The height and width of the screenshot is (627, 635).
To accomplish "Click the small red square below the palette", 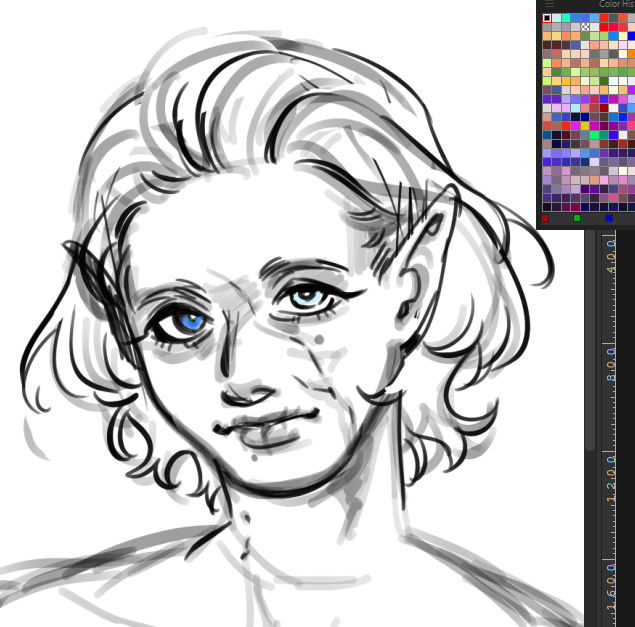I will pyautogui.click(x=545, y=218).
